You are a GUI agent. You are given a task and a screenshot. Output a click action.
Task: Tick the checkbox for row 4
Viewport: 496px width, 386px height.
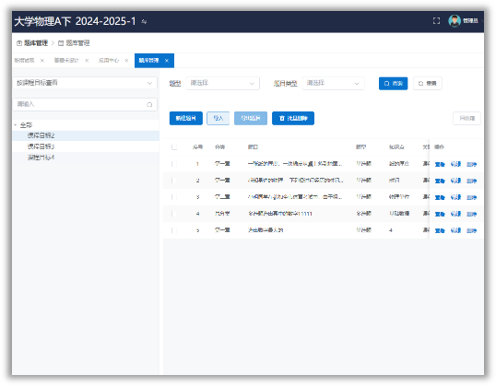[174, 214]
